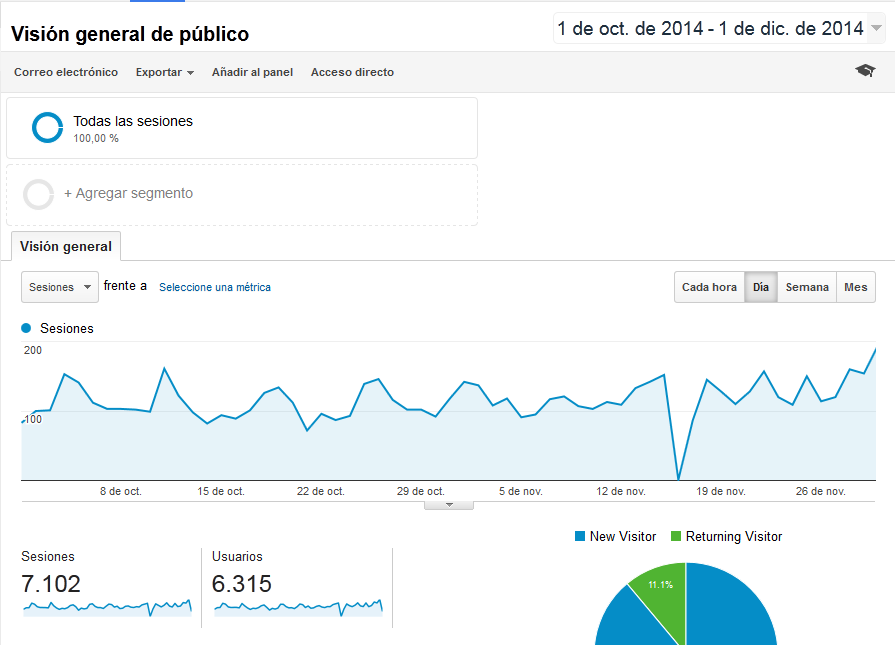Switch the graph to Cada hora
895x645 pixels.
(x=709, y=287)
